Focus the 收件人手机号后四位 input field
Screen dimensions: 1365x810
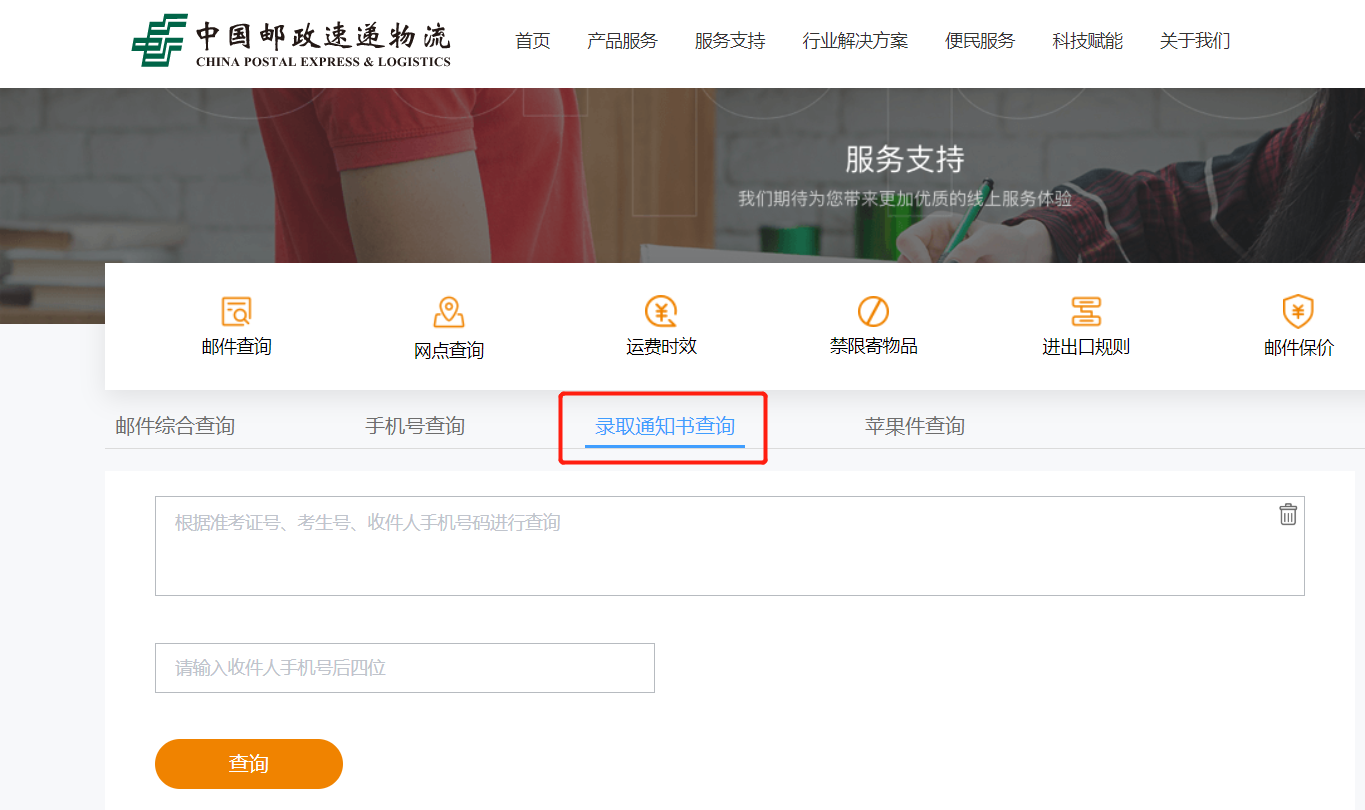click(x=405, y=668)
